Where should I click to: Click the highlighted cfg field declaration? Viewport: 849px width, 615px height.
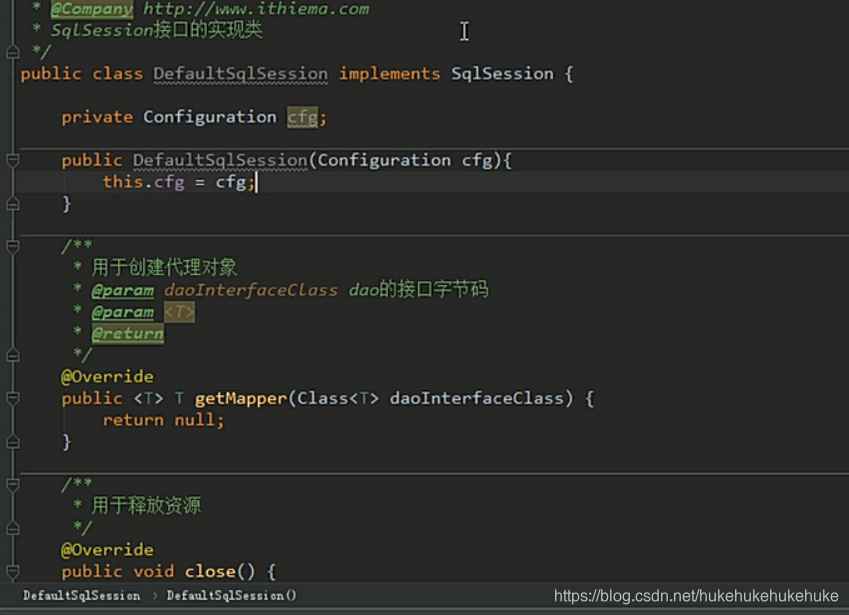click(302, 117)
